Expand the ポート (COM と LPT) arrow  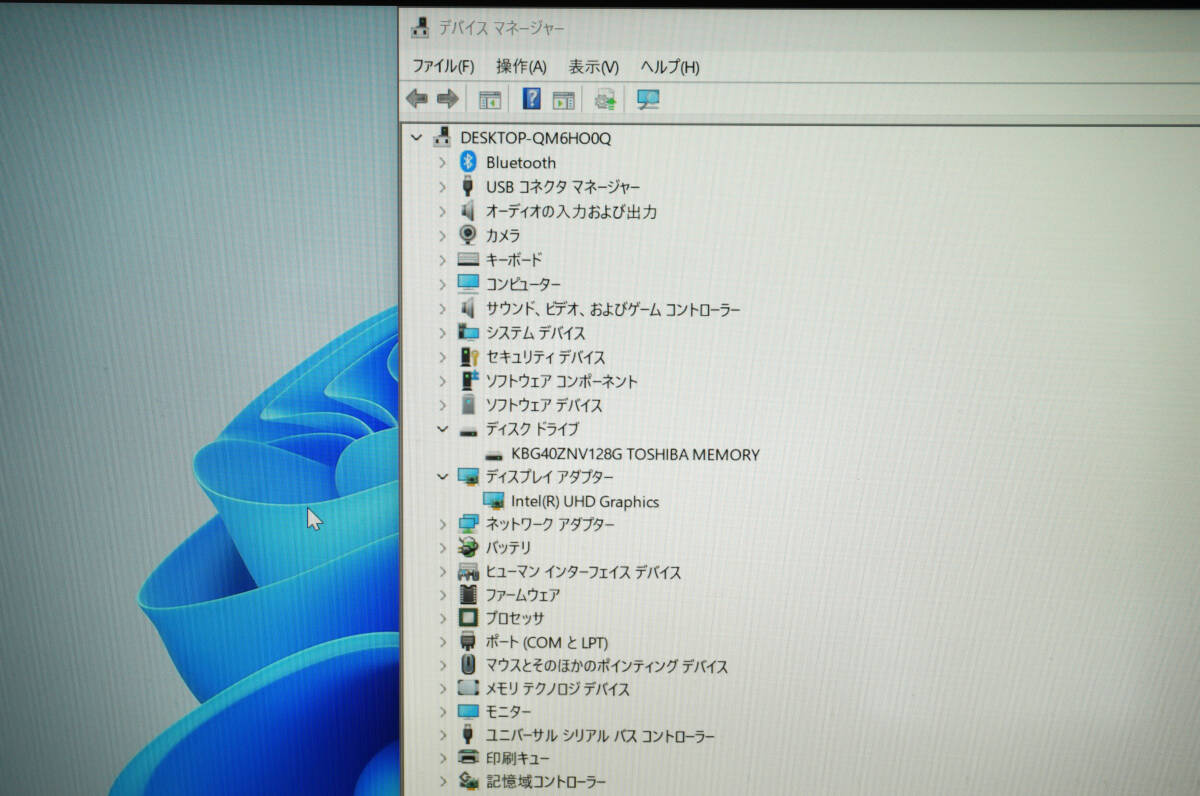tap(443, 642)
